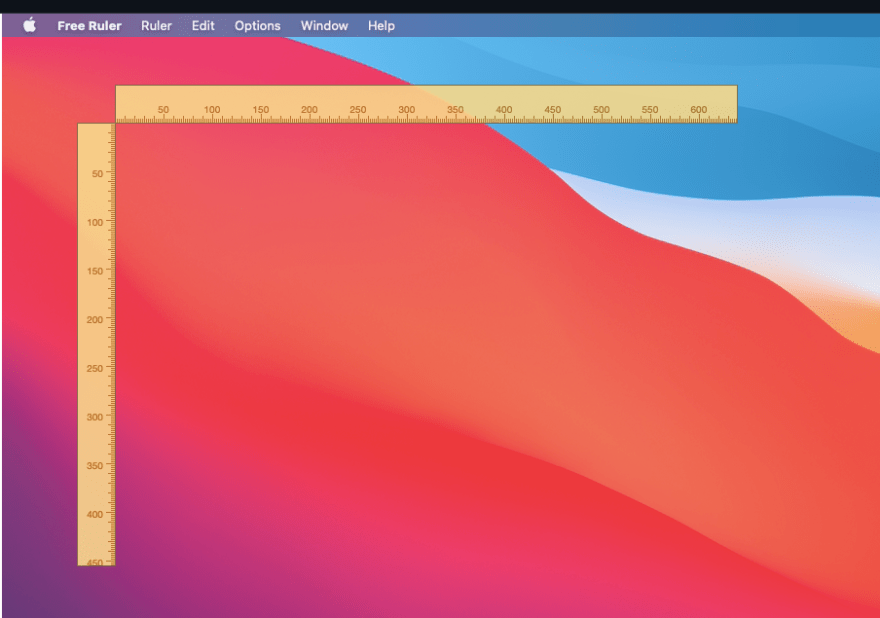
Task: Click the 300 mark on vertical ruler
Action: [x=95, y=417]
